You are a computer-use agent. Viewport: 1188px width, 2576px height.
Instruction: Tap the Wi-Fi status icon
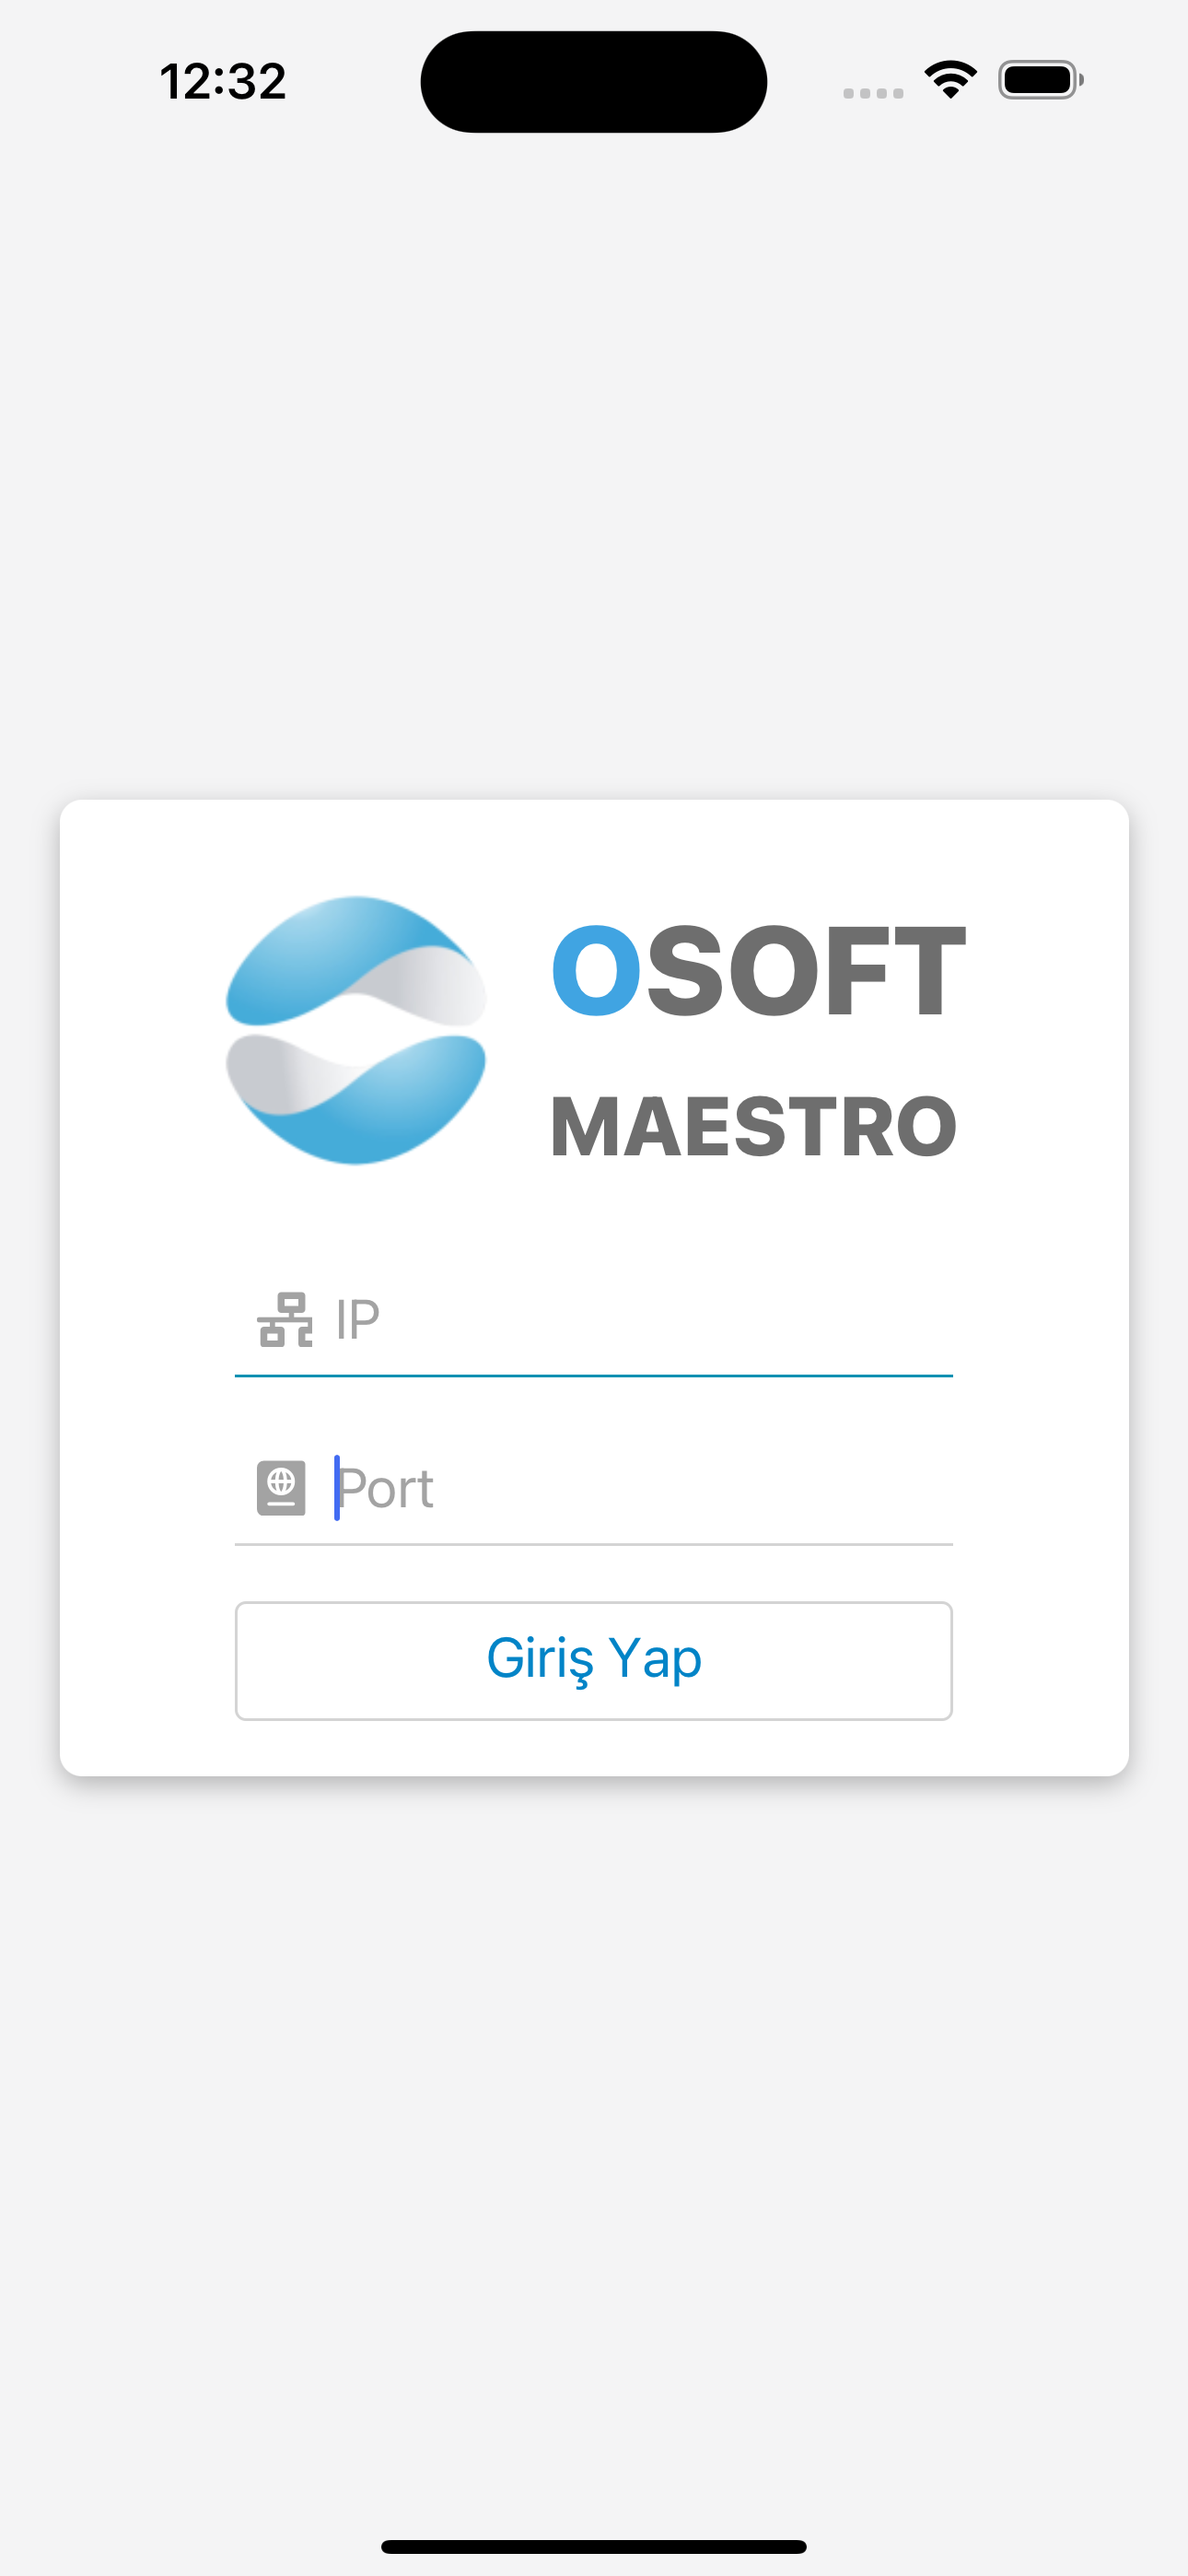[x=950, y=80]
